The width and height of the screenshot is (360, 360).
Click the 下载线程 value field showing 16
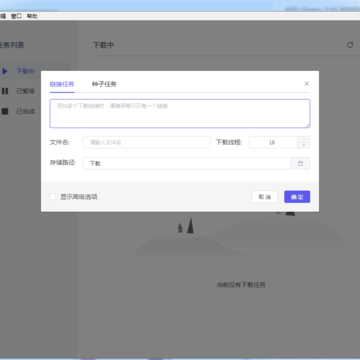(273, 142)
